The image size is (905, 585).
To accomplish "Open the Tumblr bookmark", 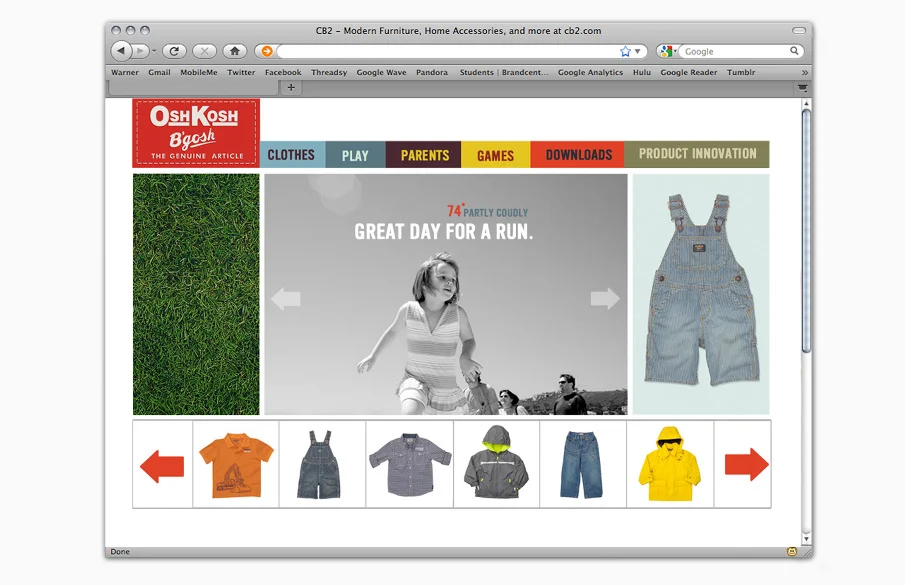I will [741, 72].
